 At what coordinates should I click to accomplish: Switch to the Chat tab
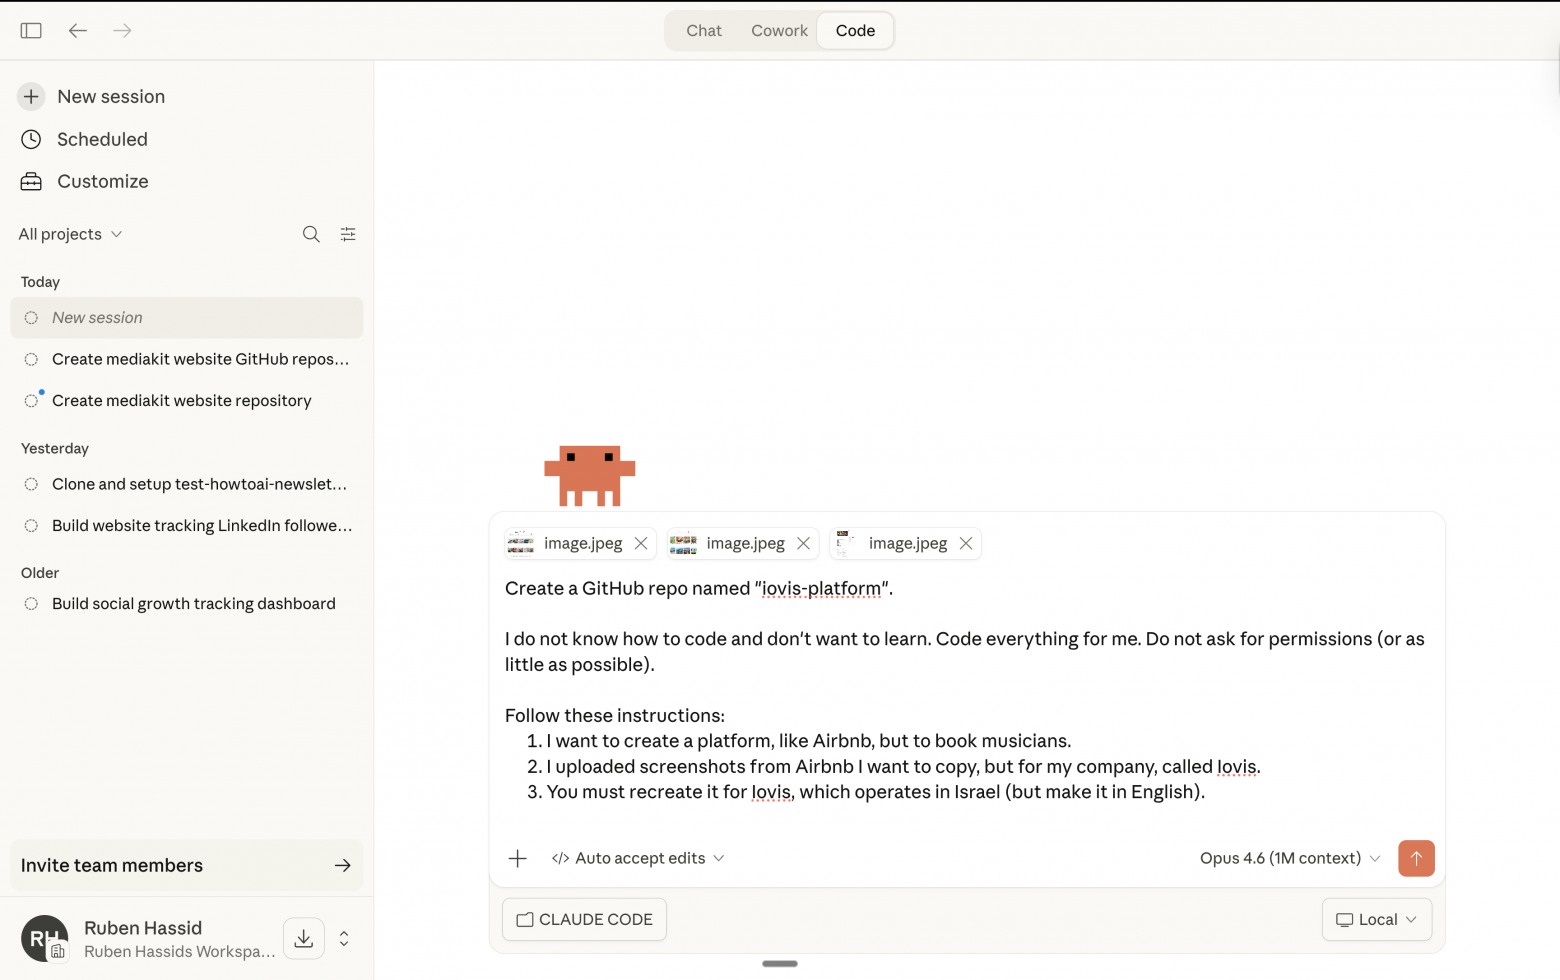pos(704,30)
